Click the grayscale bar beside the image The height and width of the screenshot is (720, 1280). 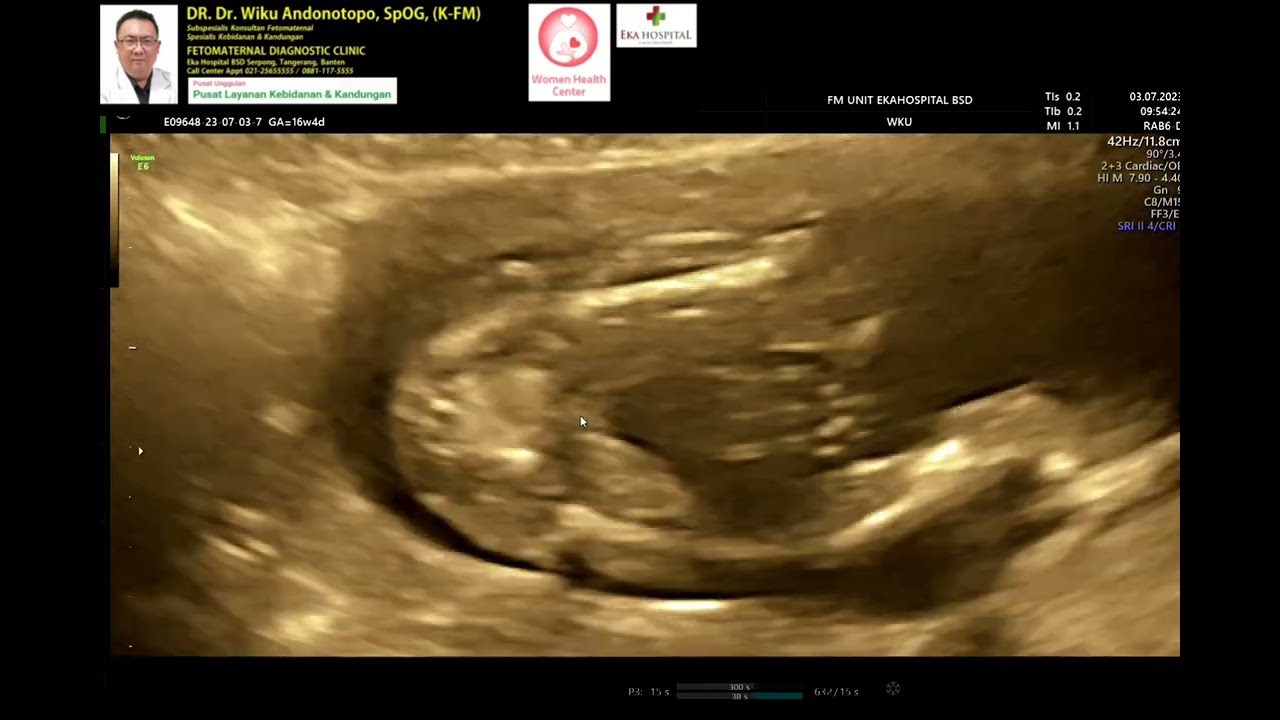click(114, 220)
